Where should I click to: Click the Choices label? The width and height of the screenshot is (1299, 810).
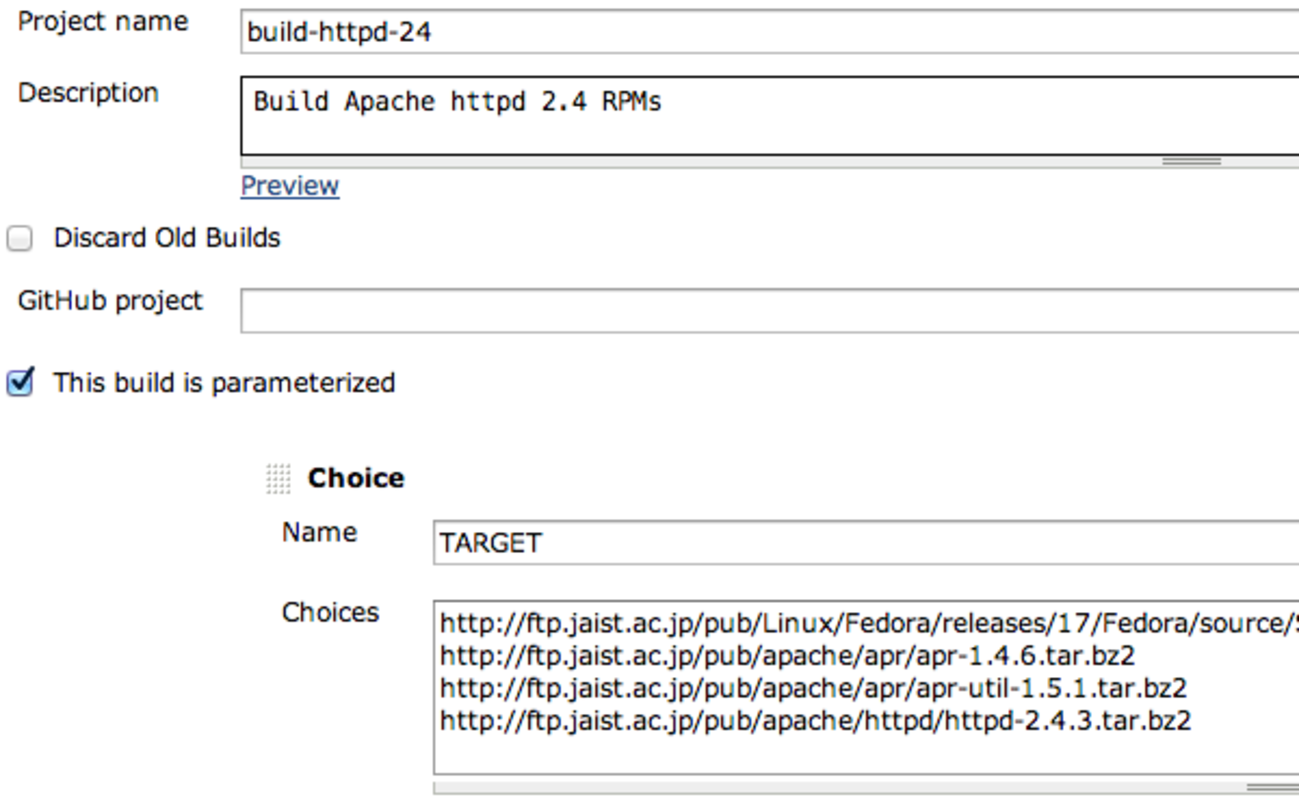330,612
